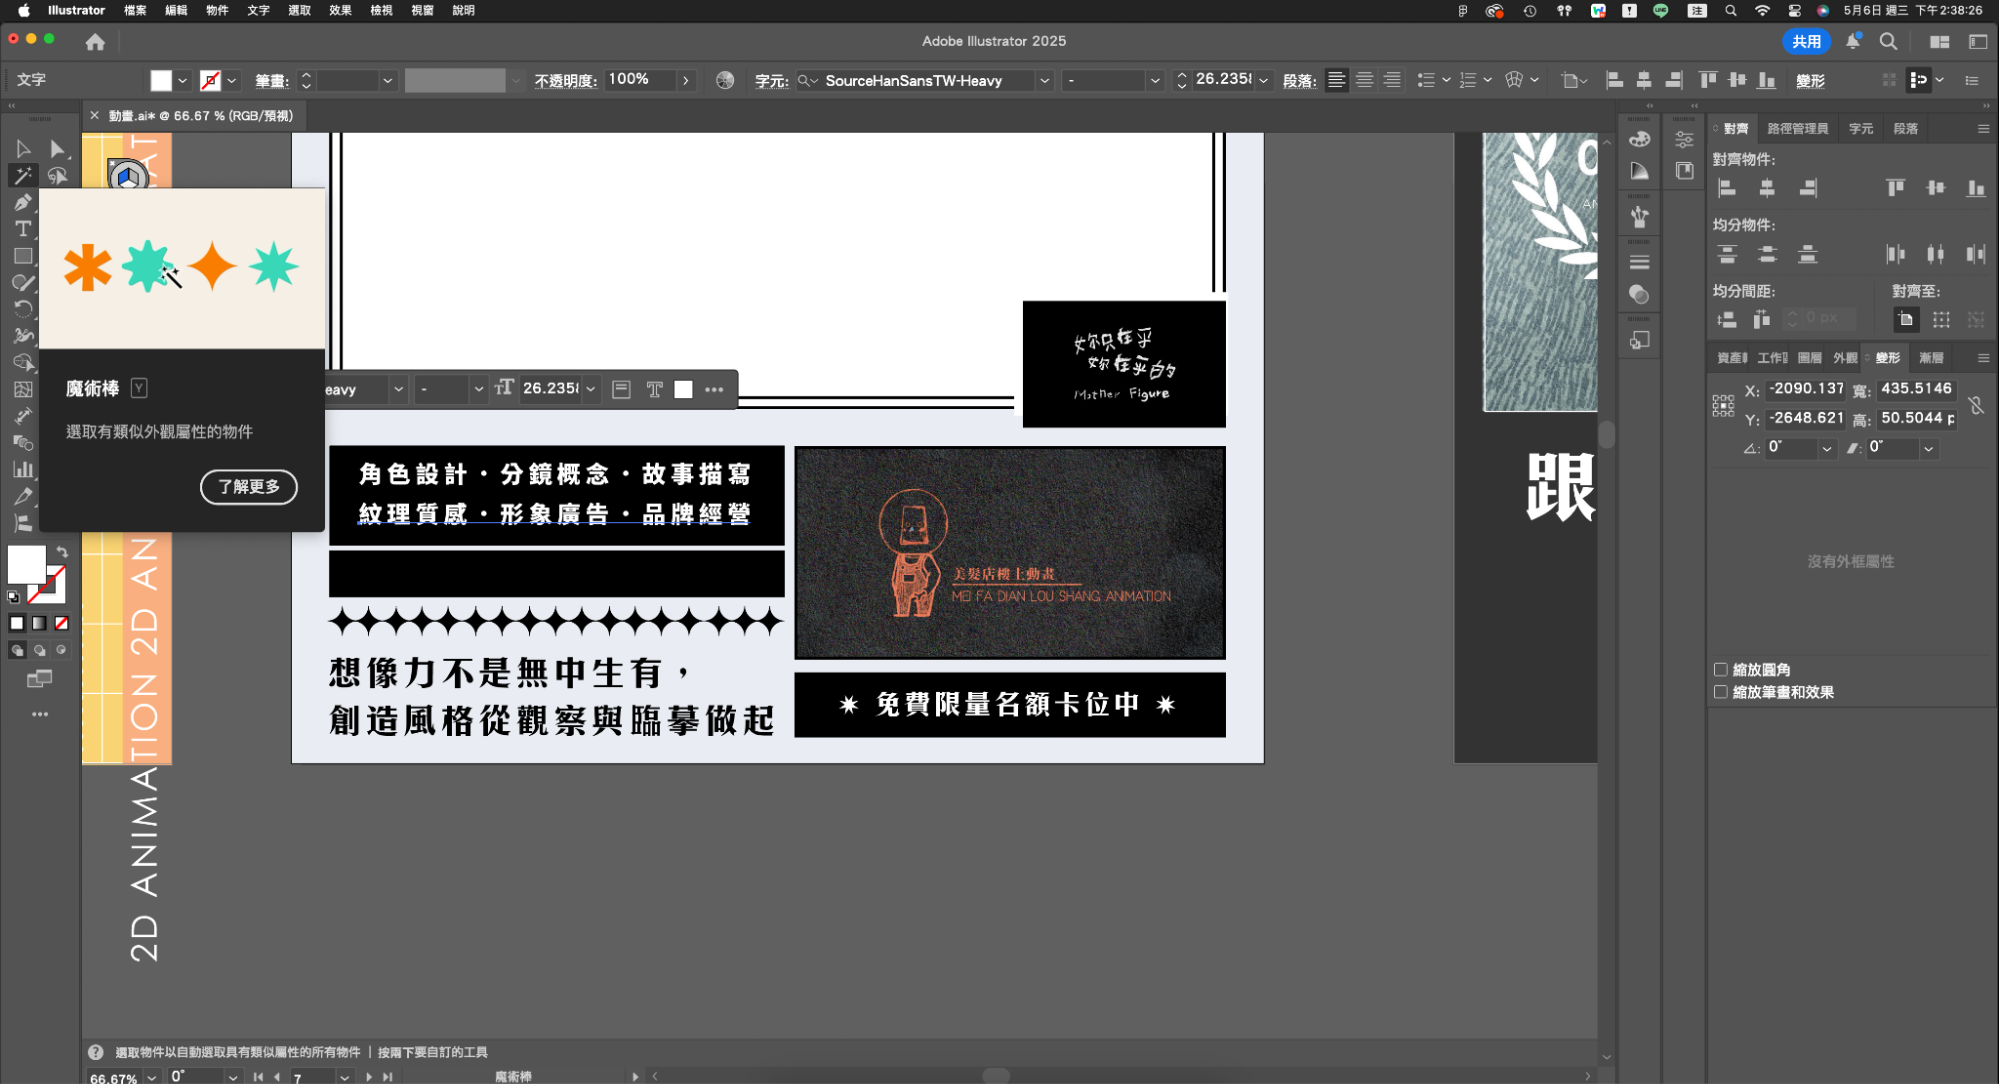Switch to the 字元 tab

click(x=1861, y=129)
